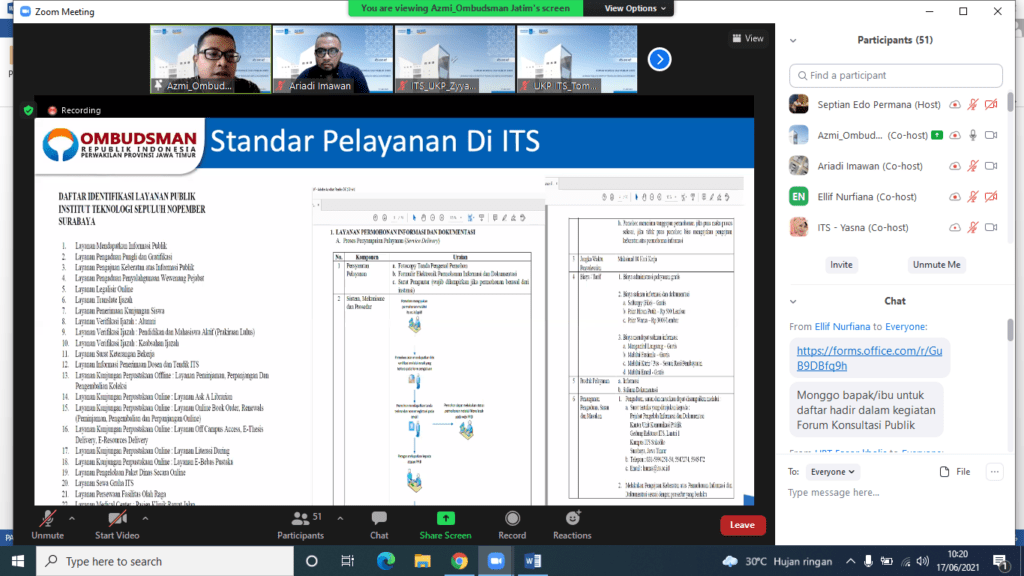Open chat more options ellipsis
Screen dimensions: 1024x576
[x=994, y=472]
